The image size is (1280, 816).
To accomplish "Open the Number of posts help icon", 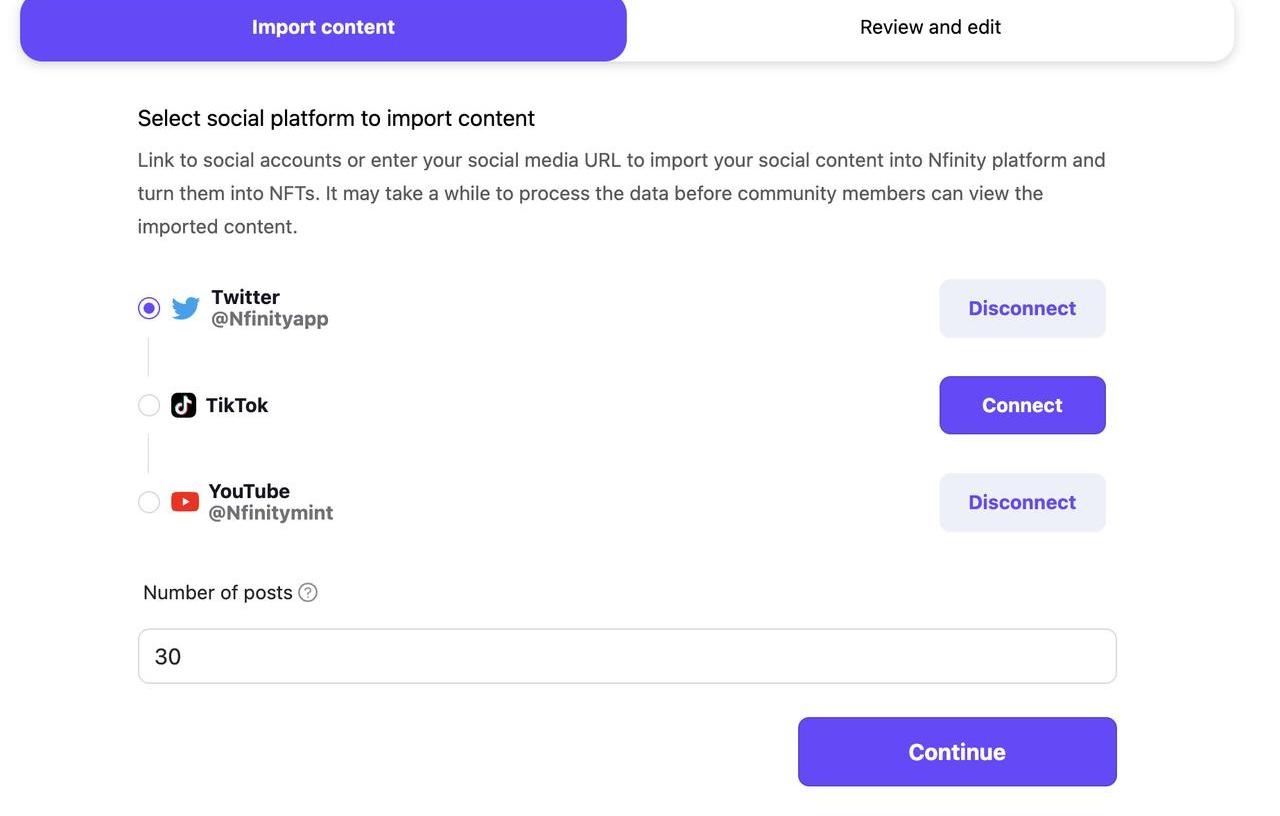I will pos(308,593).
